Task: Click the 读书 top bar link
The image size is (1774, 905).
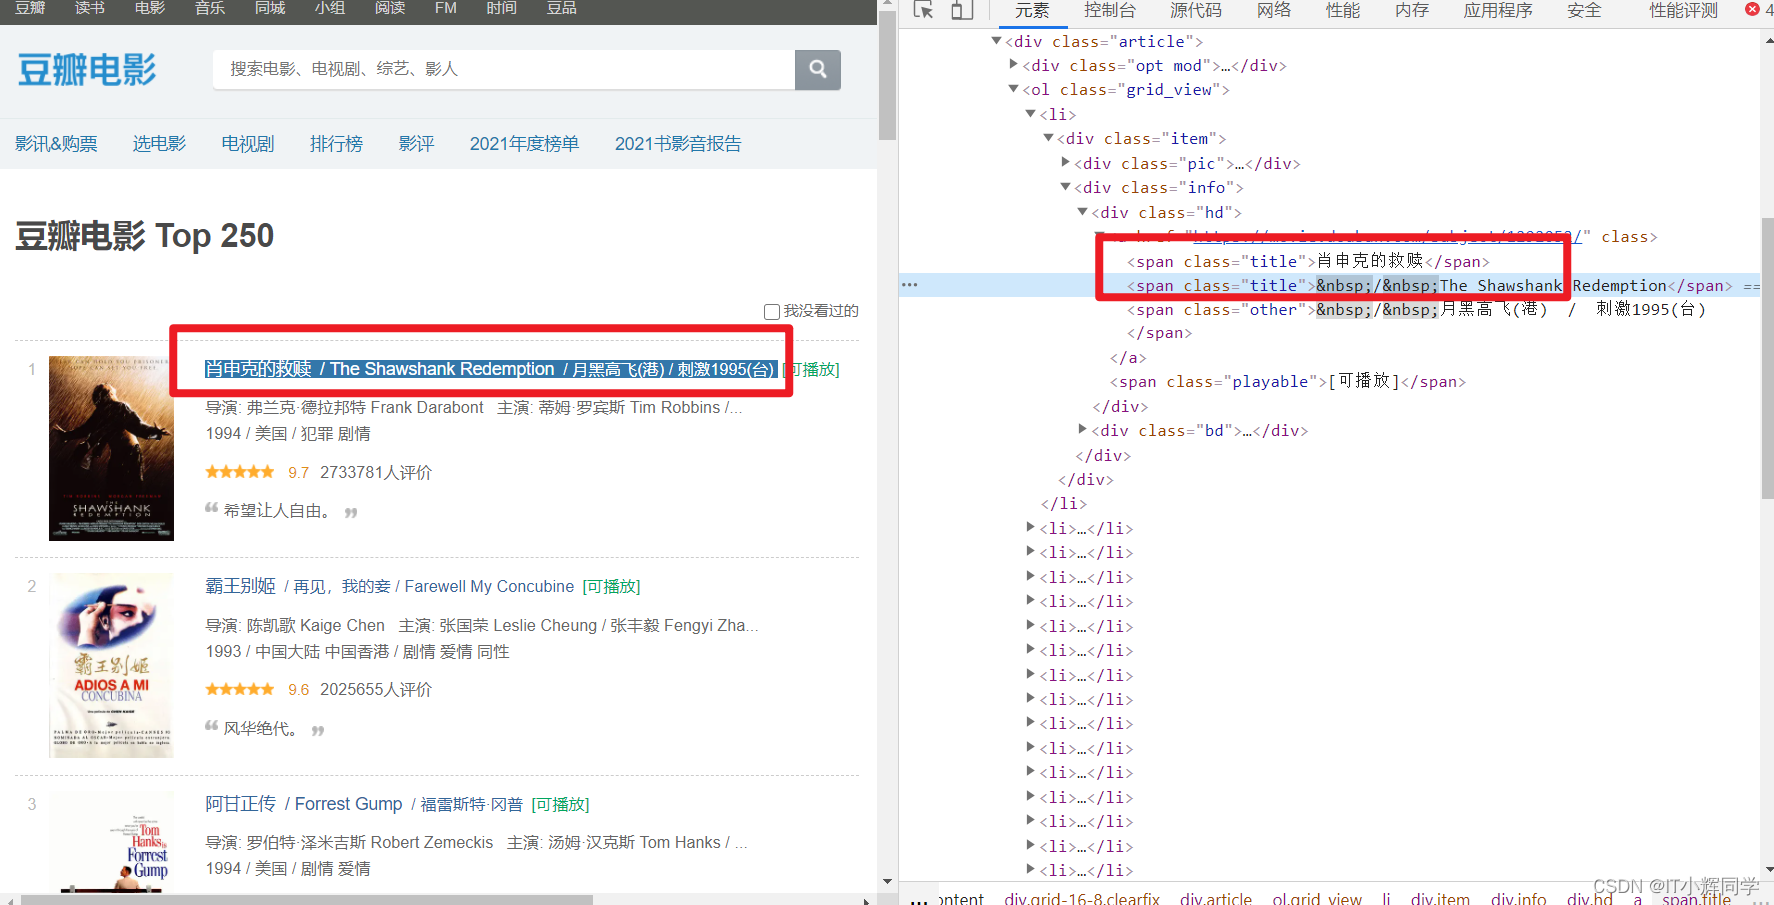Action: click(x=90, y=8)
